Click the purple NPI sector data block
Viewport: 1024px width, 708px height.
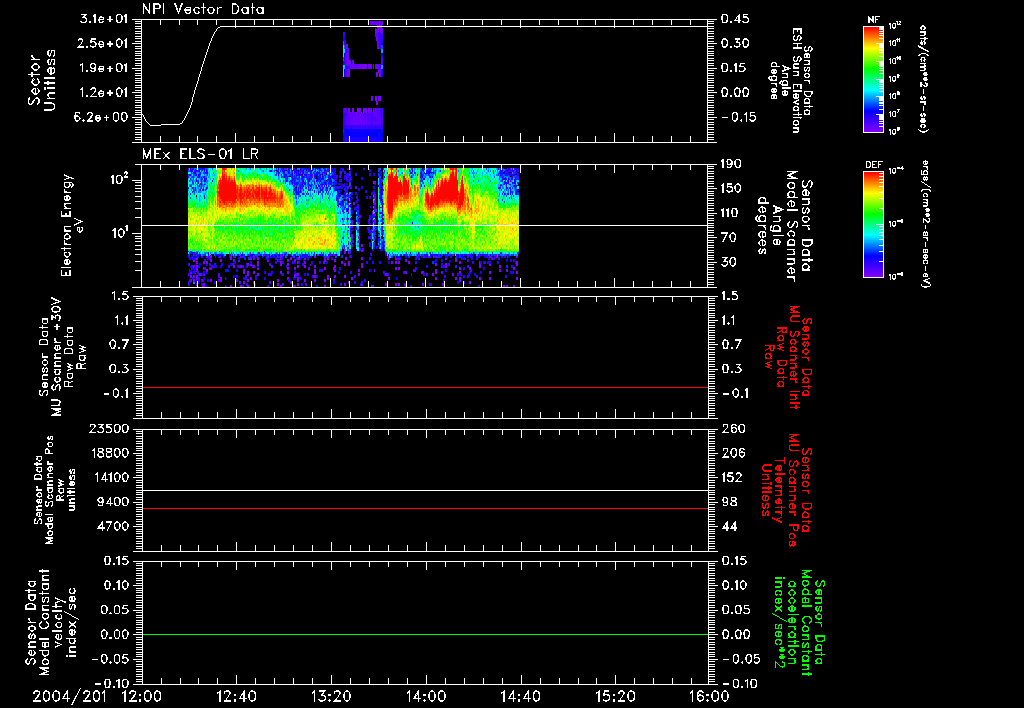(x=363, y=124)
